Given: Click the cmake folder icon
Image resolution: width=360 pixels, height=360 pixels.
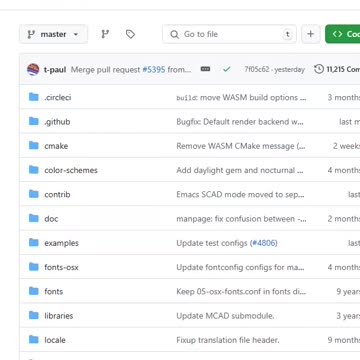Looking at the screenshot, I should [34, 146].
